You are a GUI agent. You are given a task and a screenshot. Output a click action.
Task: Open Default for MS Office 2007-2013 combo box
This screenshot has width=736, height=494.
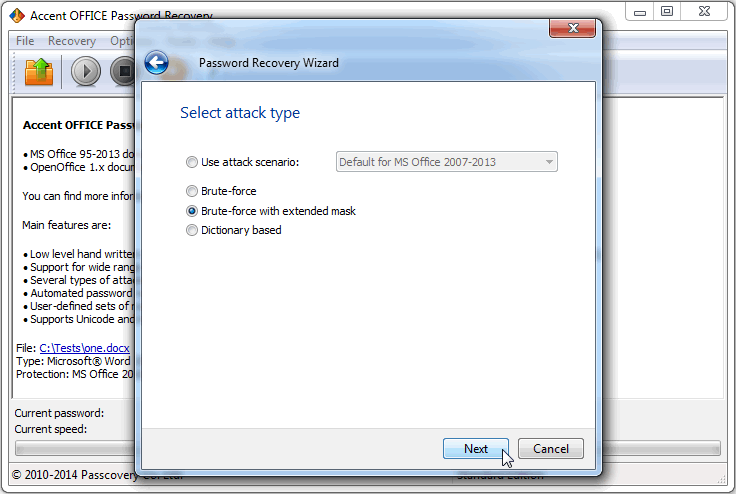click(x=446, y=162)
